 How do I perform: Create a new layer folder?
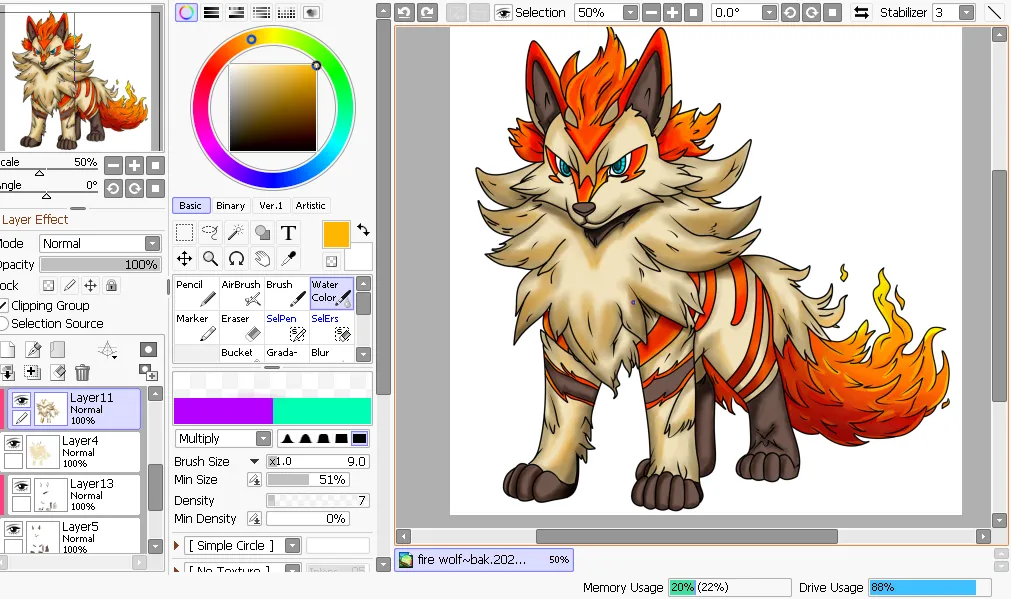point(57,349)
